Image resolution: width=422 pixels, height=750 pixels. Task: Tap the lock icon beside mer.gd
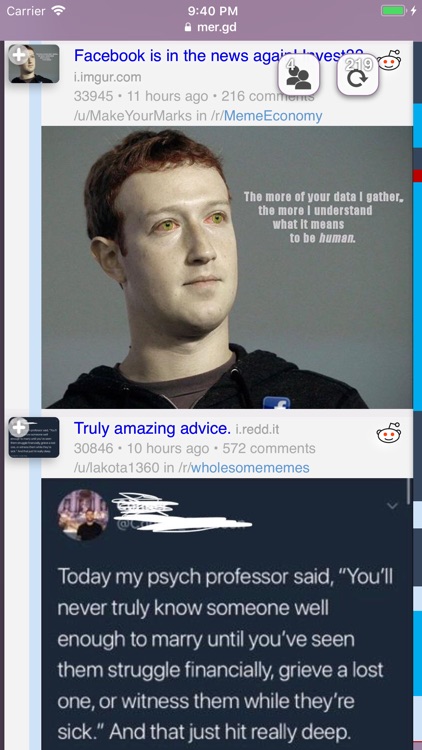[188, 27]
